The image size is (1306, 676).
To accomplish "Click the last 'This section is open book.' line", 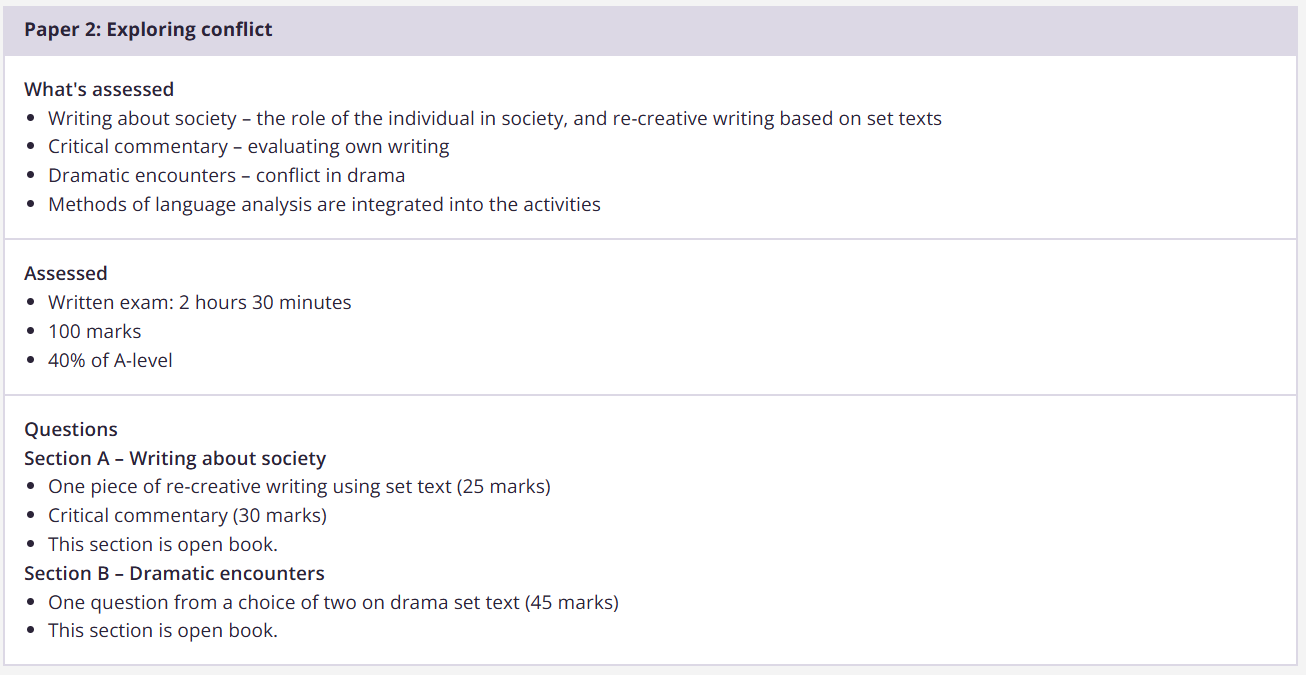I will 162,631.
